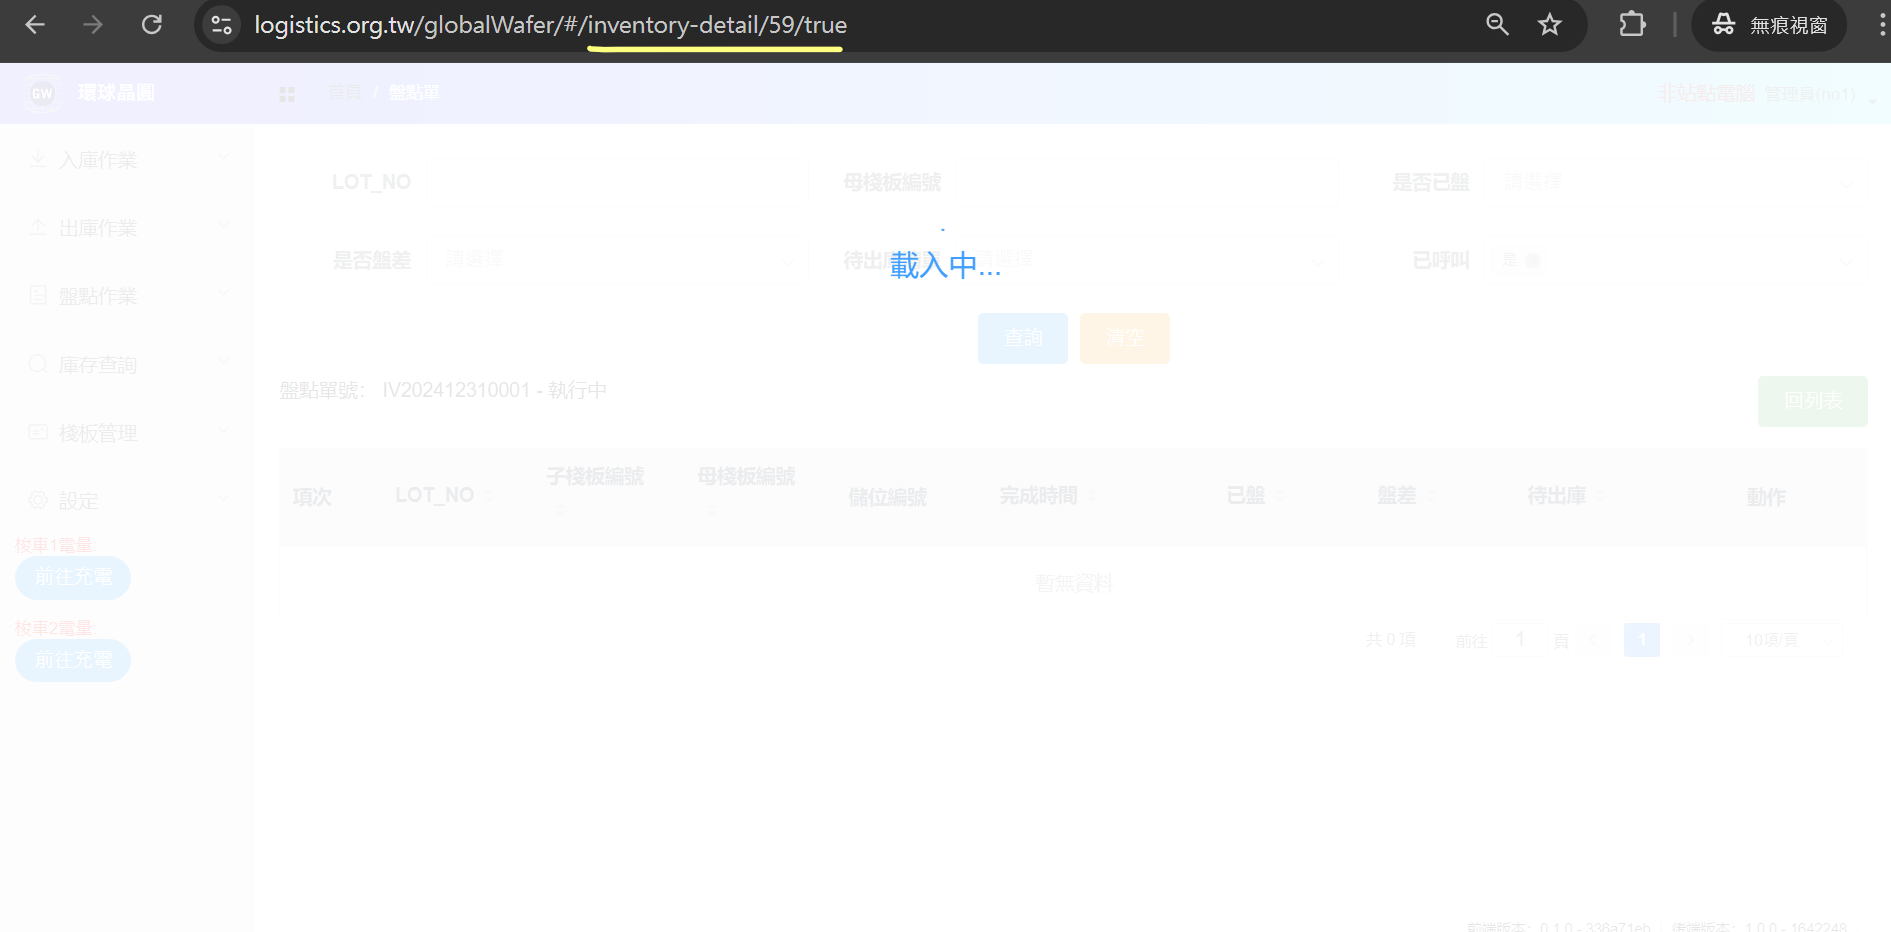Remove the 是 tag from 已呼叫
Viewport: 1891px width, 932px height.
[x=1532, y=261]
